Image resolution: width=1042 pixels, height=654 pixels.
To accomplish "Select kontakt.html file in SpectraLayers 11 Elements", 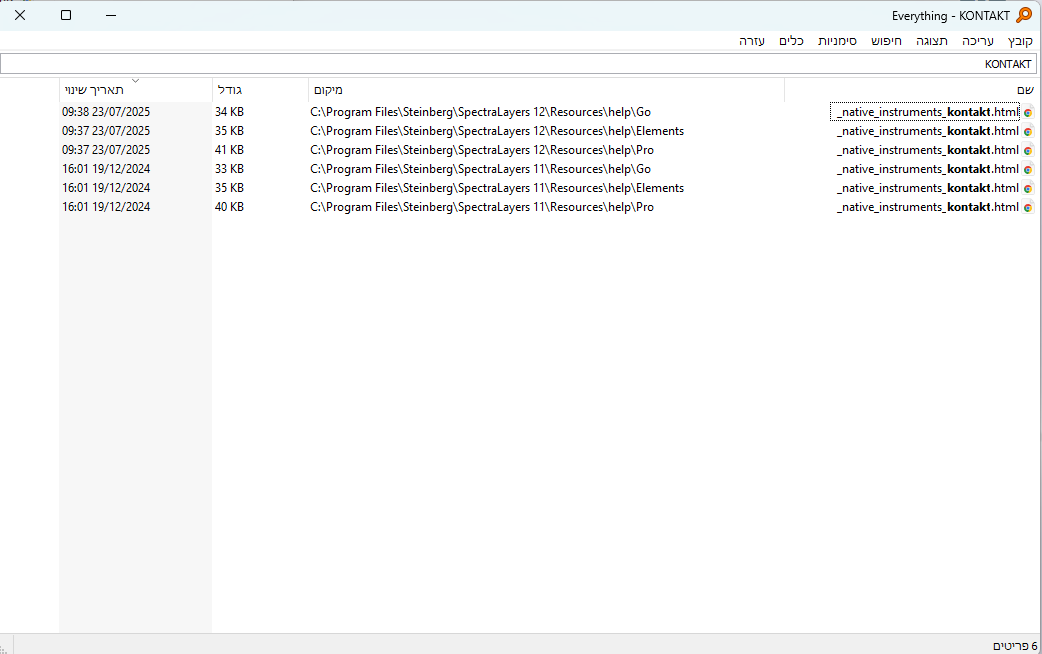I will click(927, 188).
